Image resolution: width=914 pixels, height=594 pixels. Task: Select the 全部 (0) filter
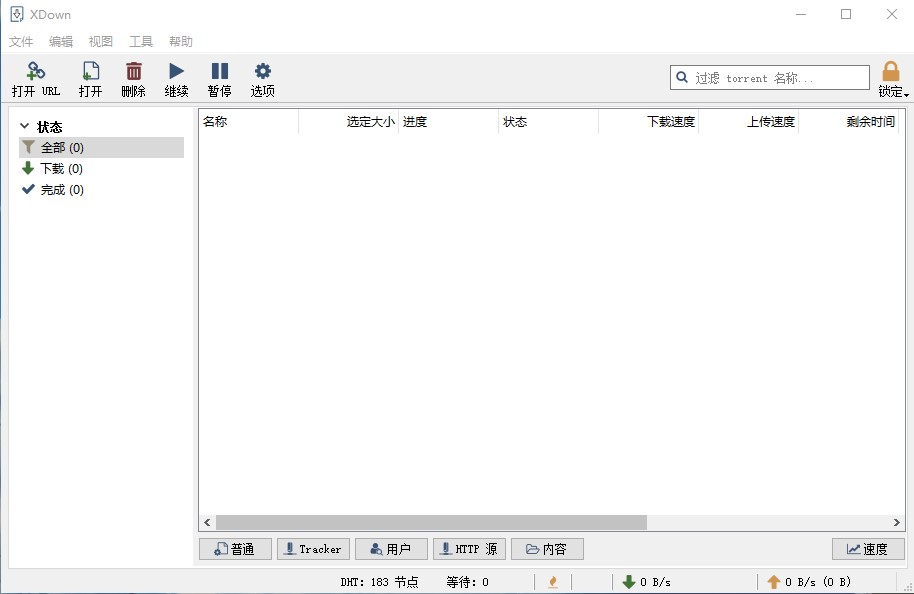[101, 147]
